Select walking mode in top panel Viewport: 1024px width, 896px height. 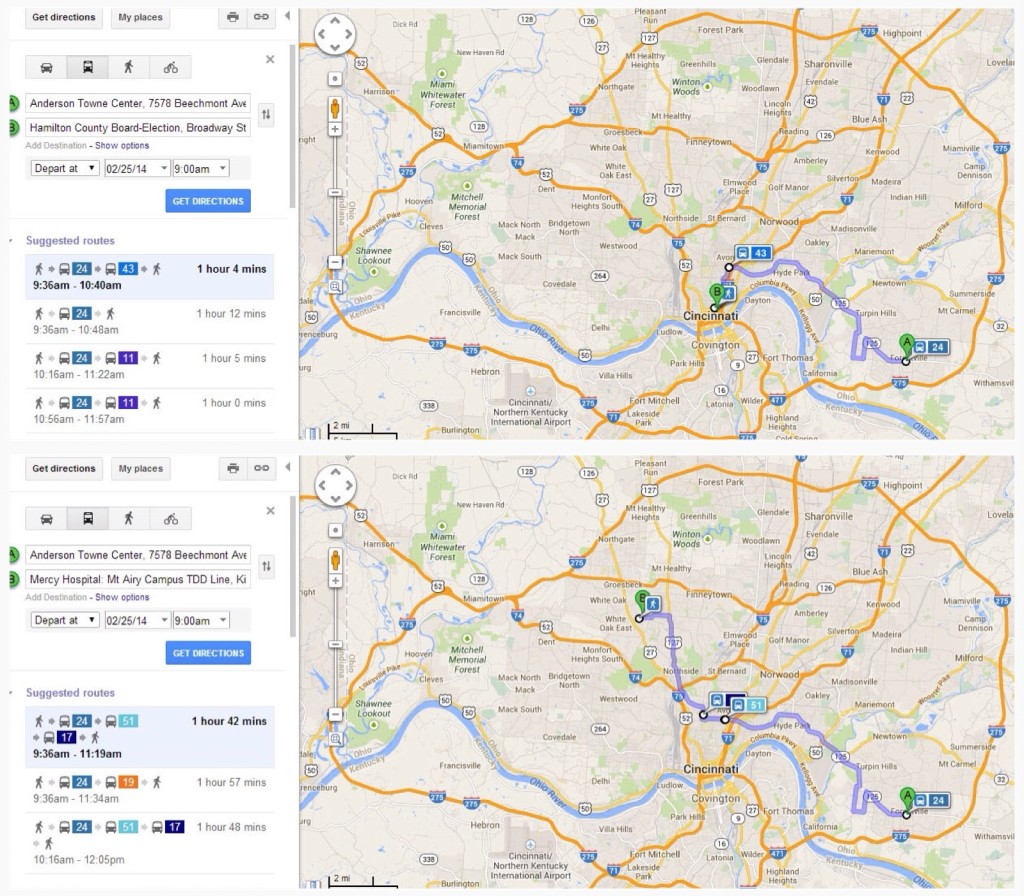coord(129,67)
